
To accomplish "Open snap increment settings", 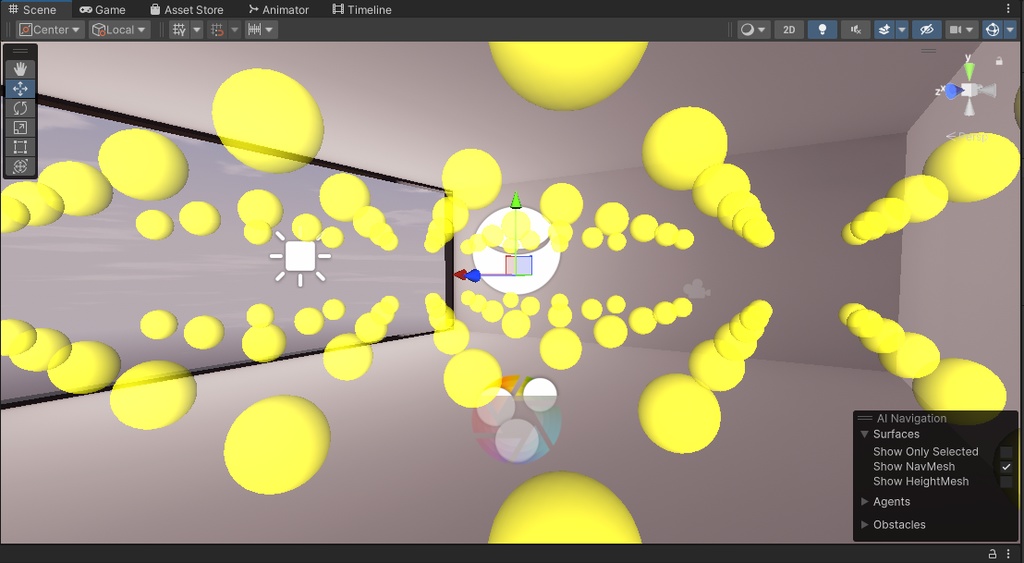I will [x=261, y=30].
